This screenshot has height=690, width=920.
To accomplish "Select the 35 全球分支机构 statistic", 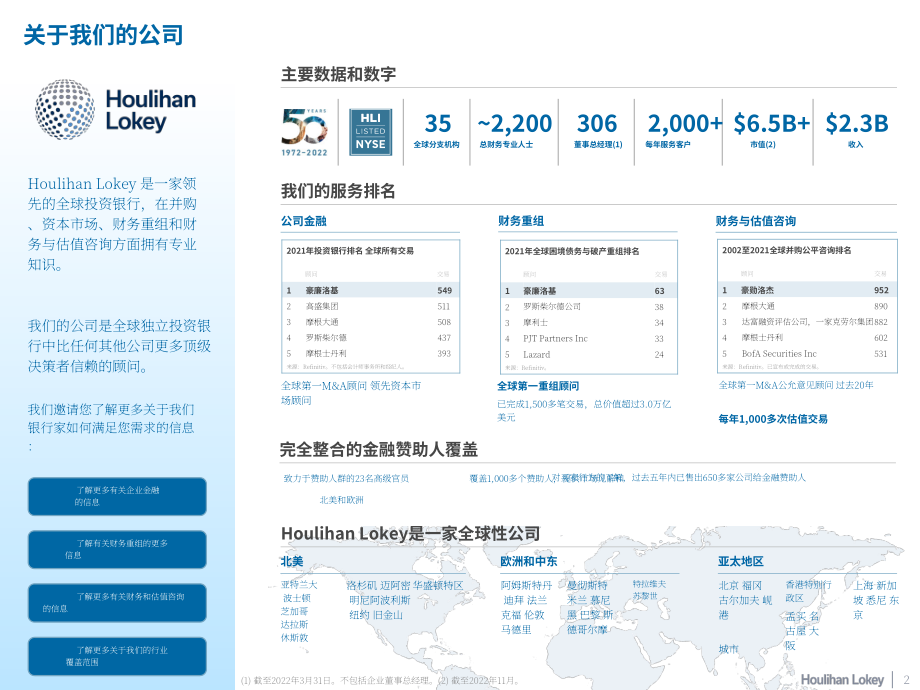I will point(437,131).
